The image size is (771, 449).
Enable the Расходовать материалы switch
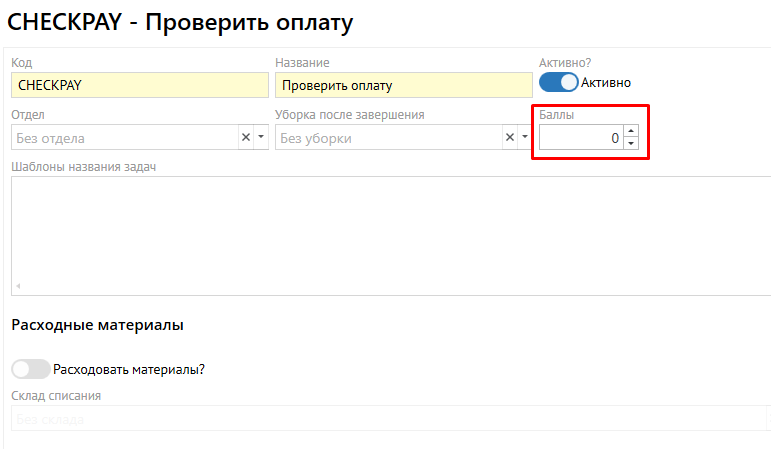(x=30, y=369)
